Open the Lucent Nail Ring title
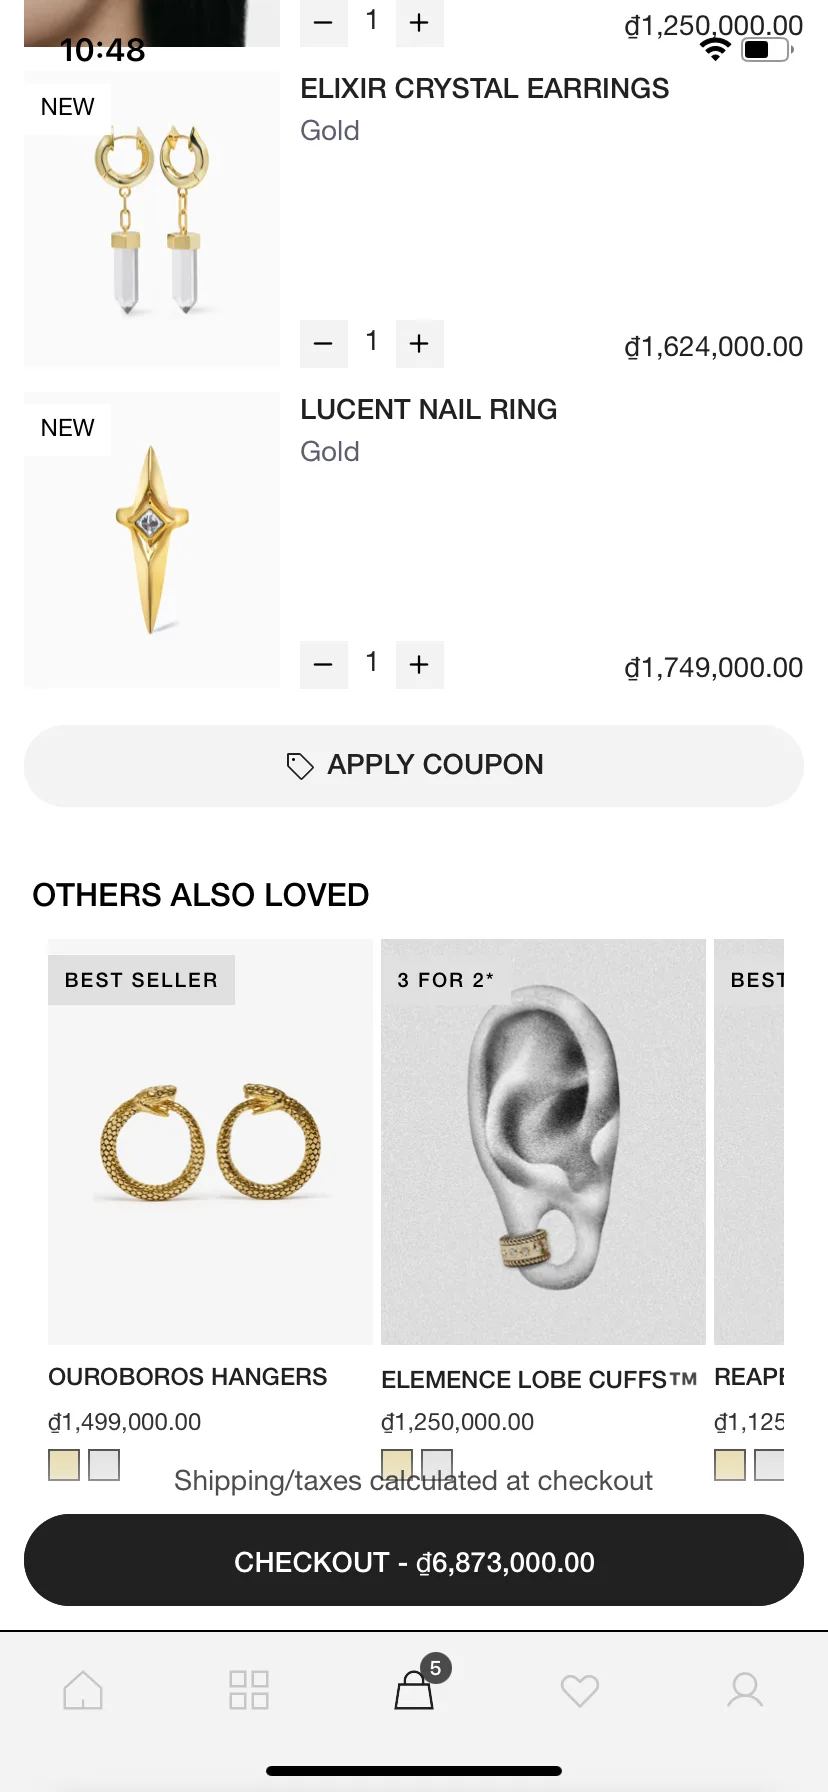The height and width of the screenshot is (1792, 828). pyautogui.click(x=429, y=410)
